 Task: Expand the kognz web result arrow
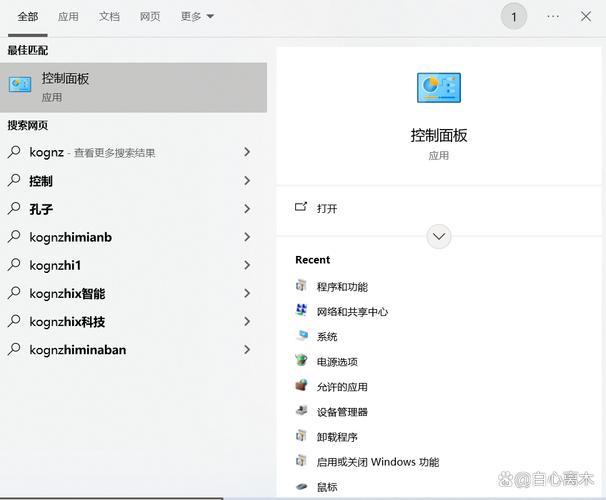(247, 152)
